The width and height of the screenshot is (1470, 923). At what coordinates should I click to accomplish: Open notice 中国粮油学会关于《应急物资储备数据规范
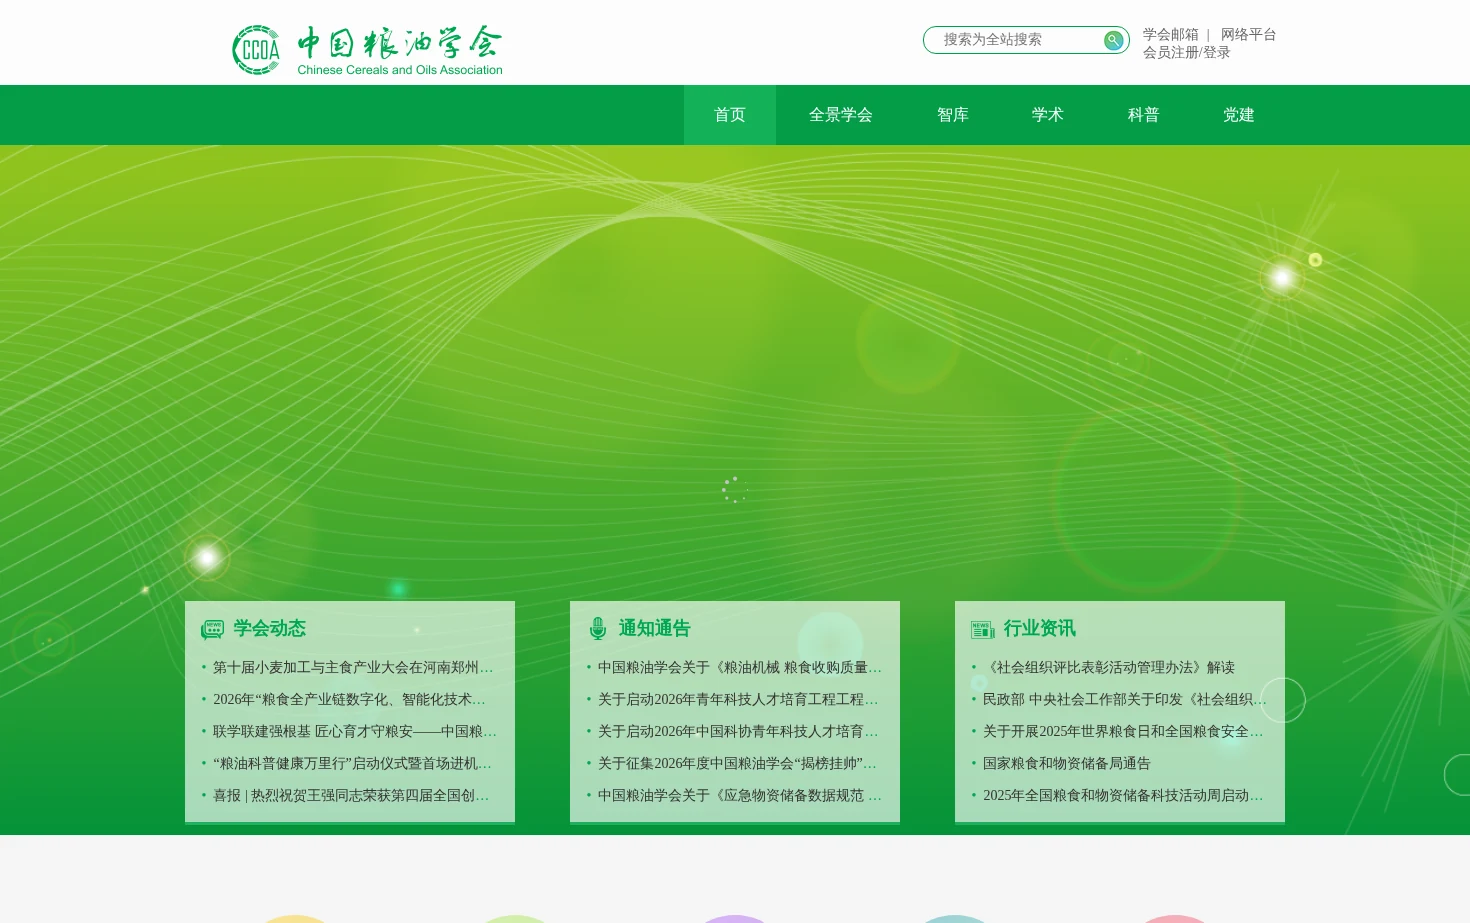tap(740, 795)
